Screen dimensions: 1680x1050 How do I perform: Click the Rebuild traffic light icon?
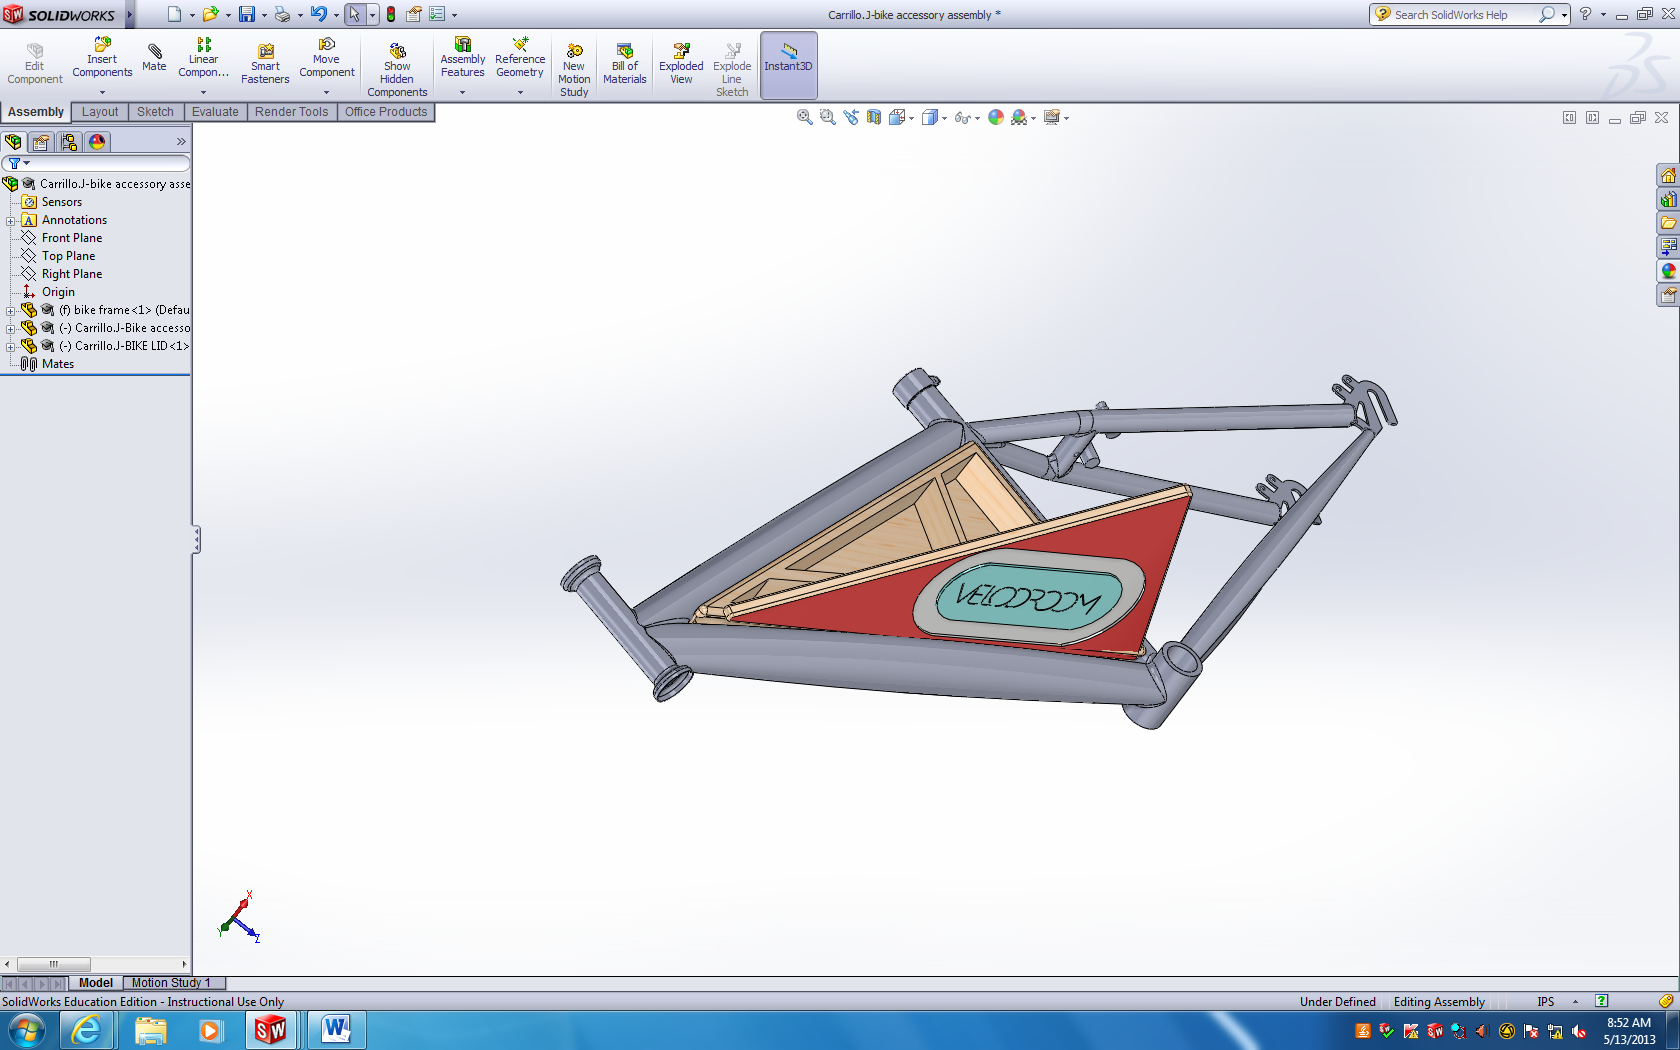point(391,14)
